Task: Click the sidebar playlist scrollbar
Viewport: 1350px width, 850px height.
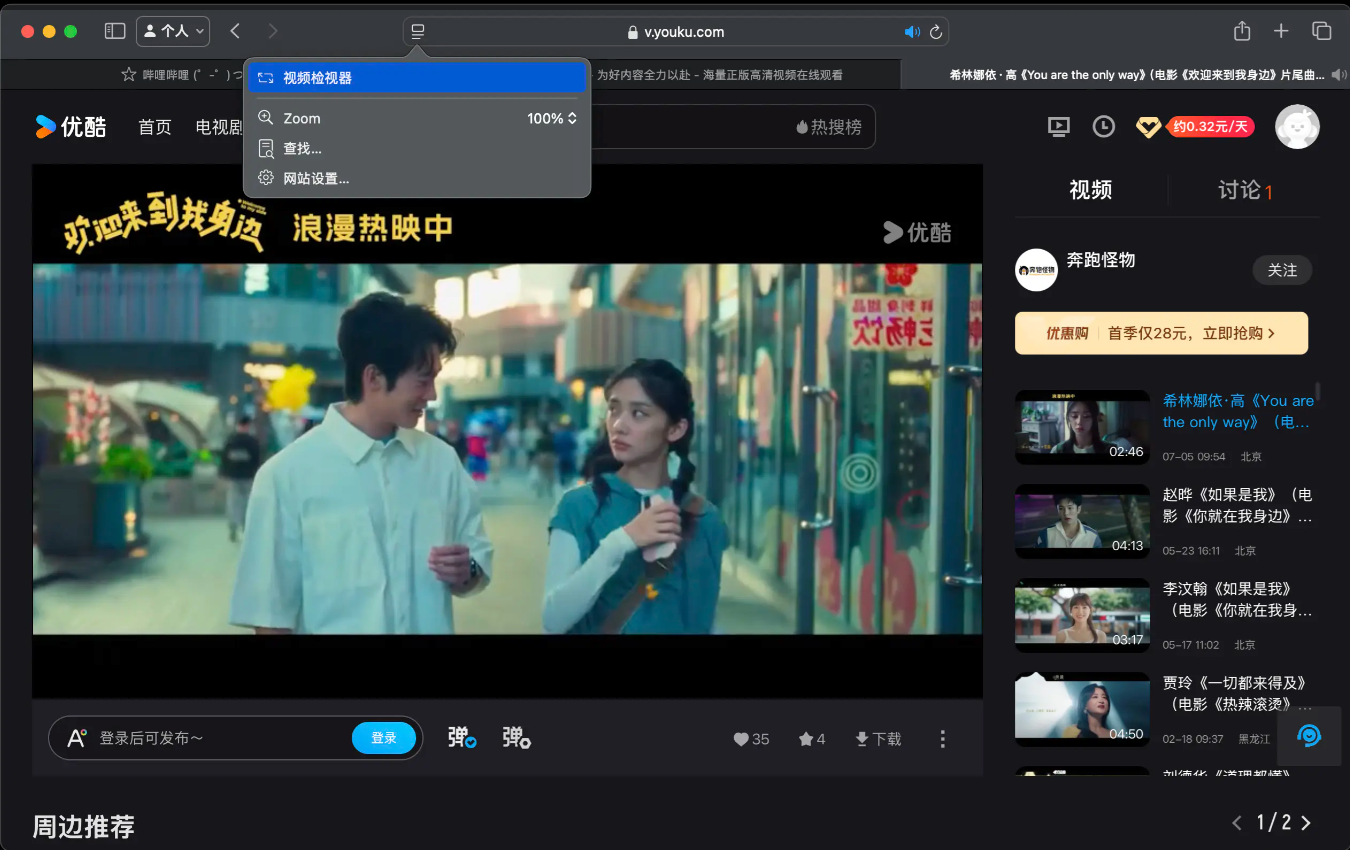Action: click(x=1318, y=391)
